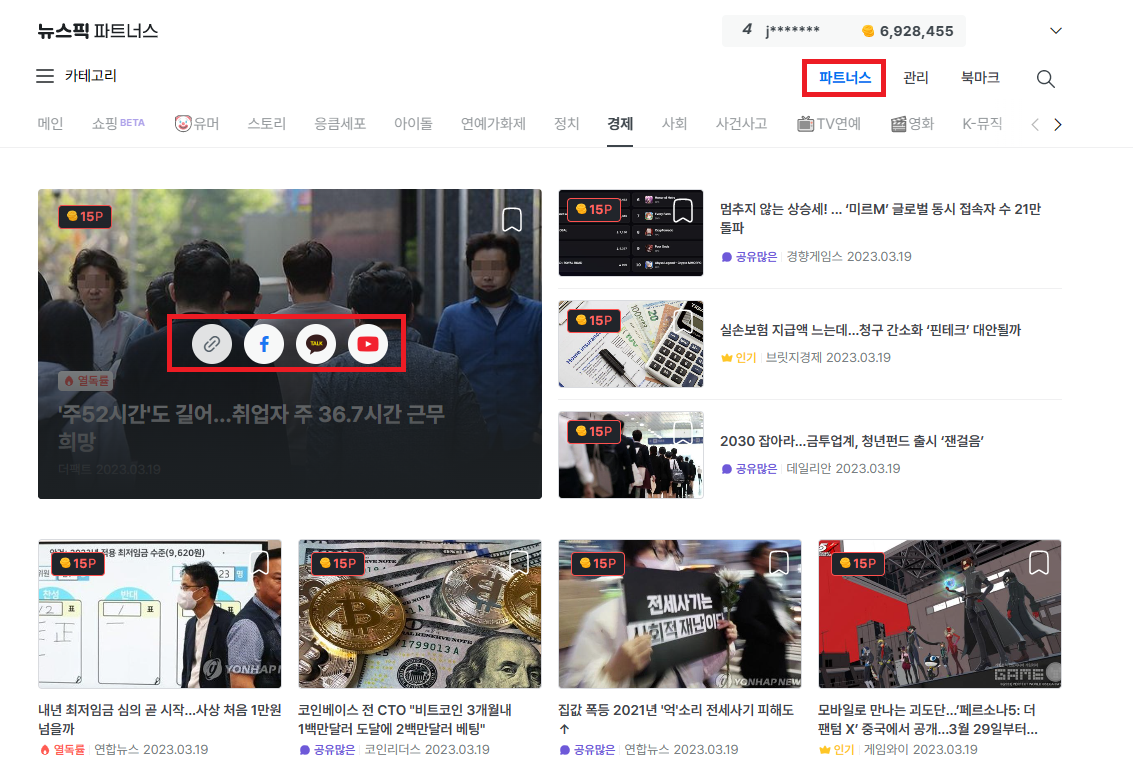1133x774 pixels.
Task: Expand the account dropdown chevron at top right
Action: click(1056, 31)
